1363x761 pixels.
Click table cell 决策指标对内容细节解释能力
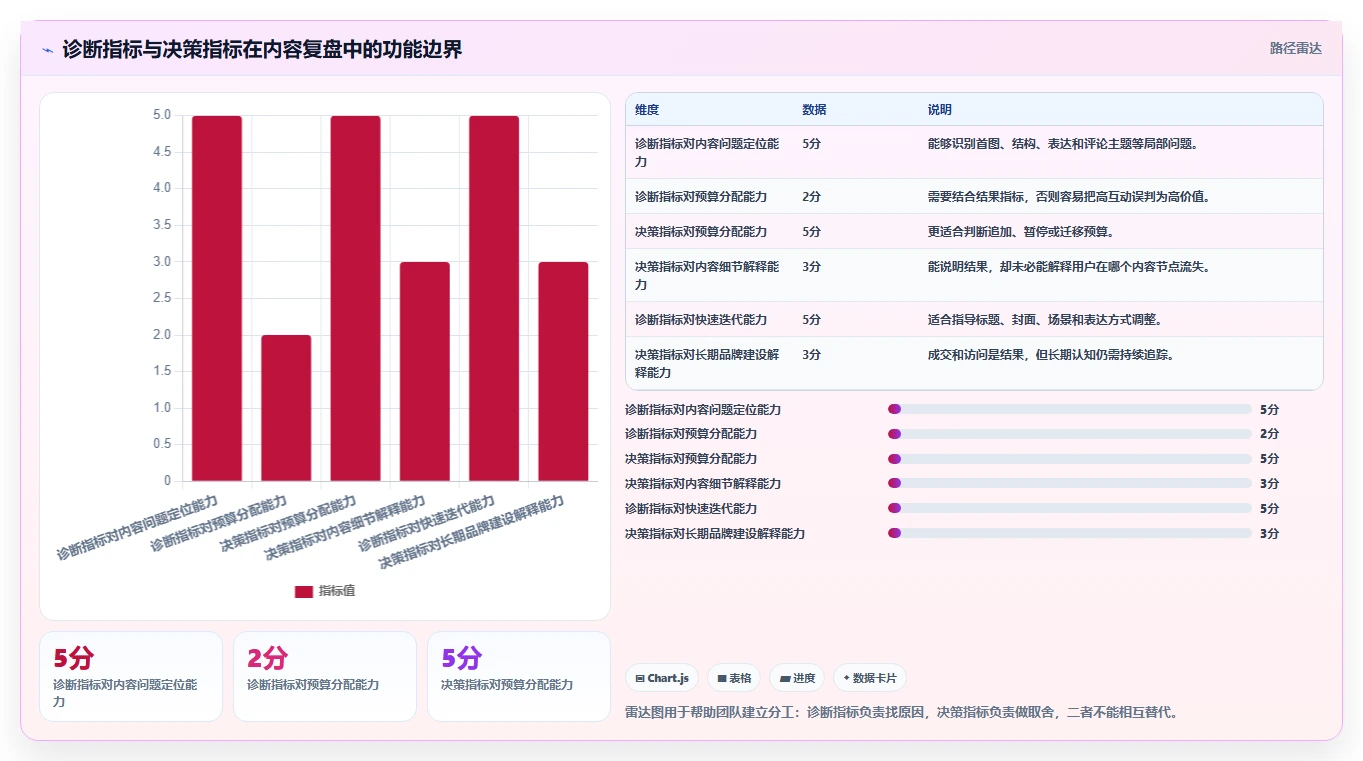tap(708, 275)
